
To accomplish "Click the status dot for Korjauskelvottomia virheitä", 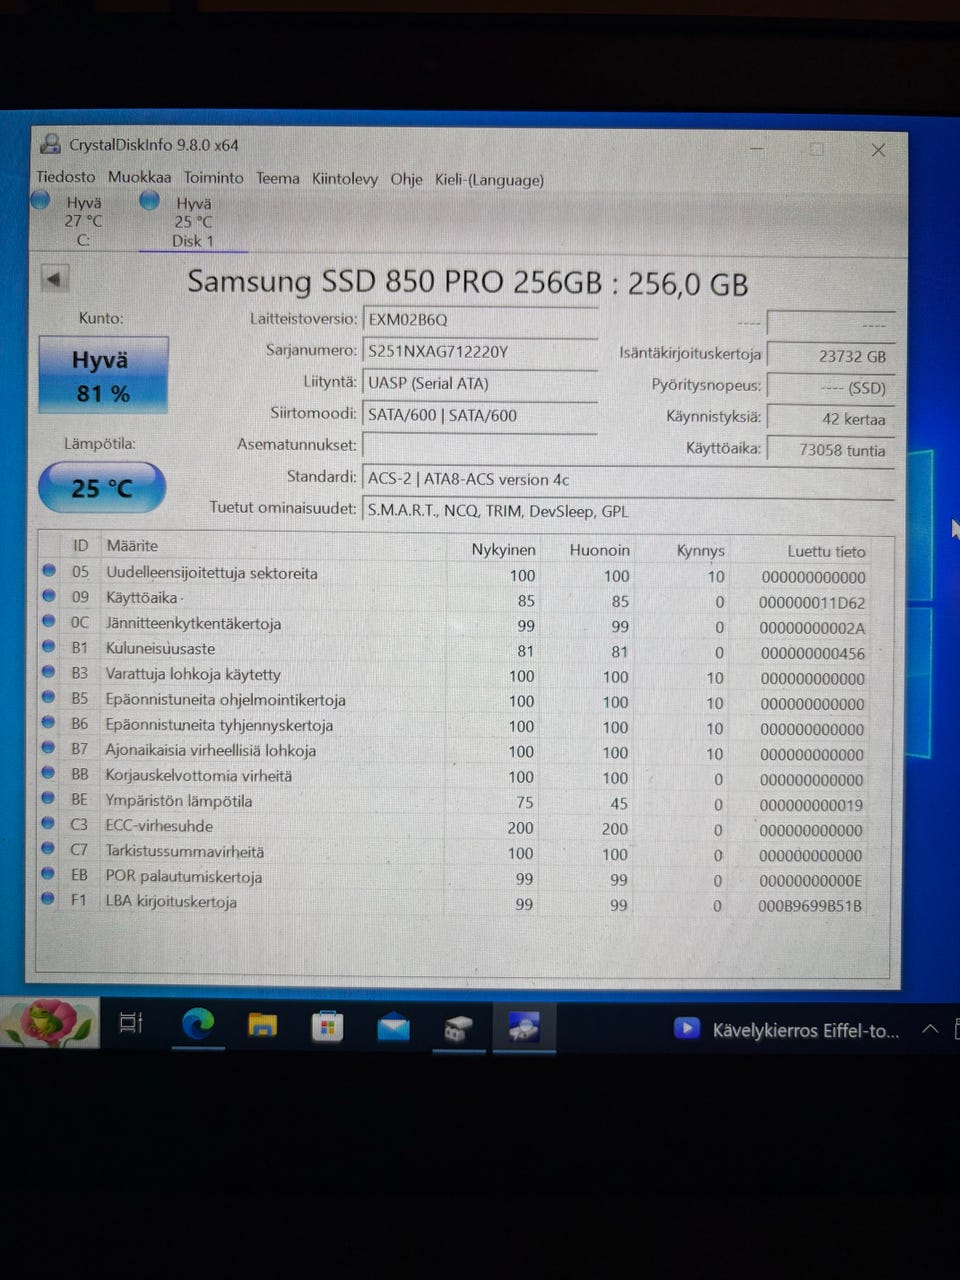I will (49, 774).
